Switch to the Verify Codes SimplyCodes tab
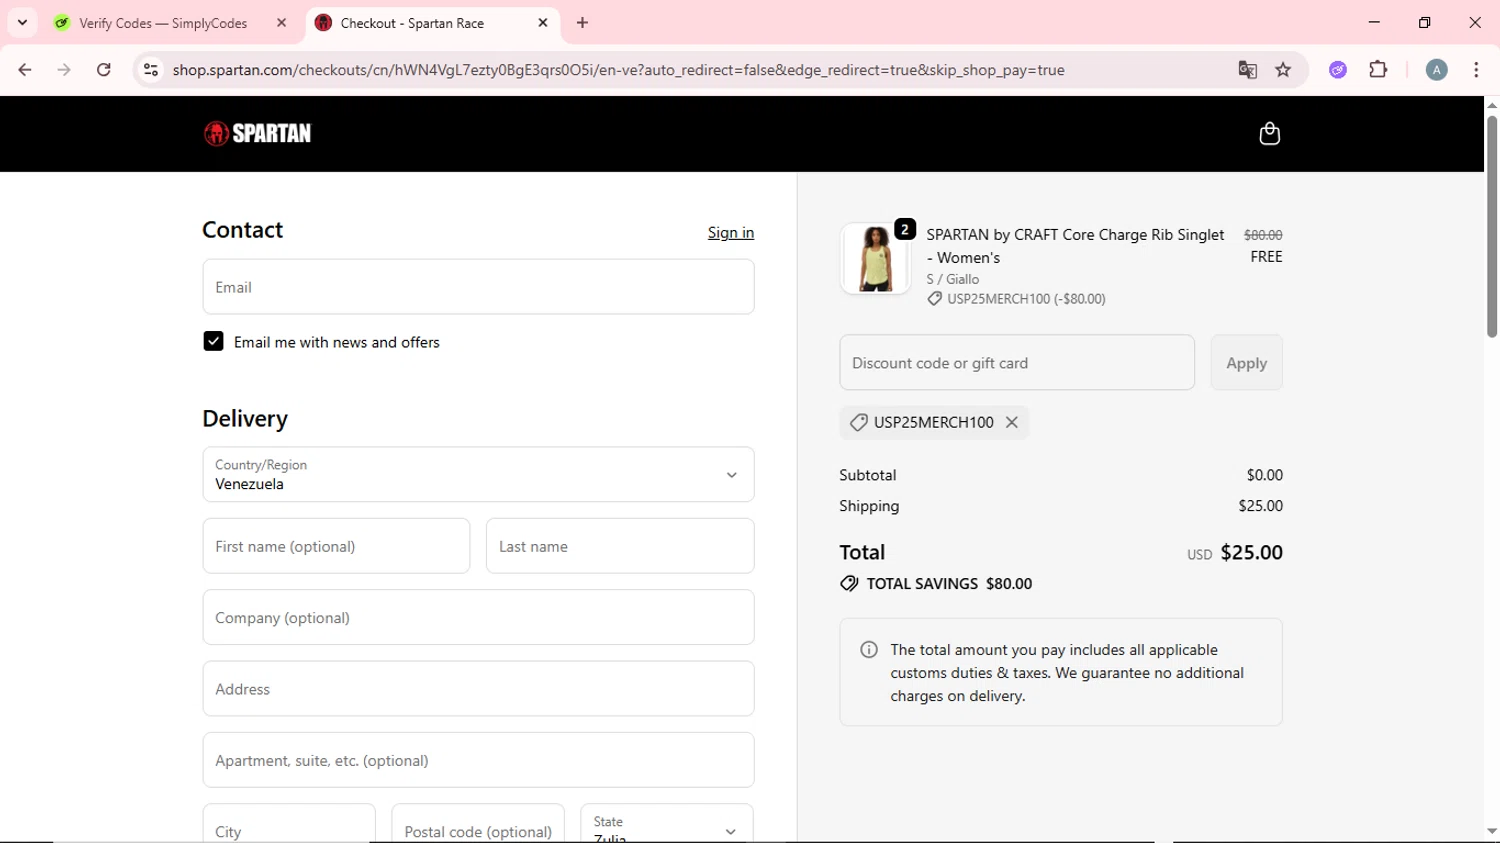 (x=163, y=23)
